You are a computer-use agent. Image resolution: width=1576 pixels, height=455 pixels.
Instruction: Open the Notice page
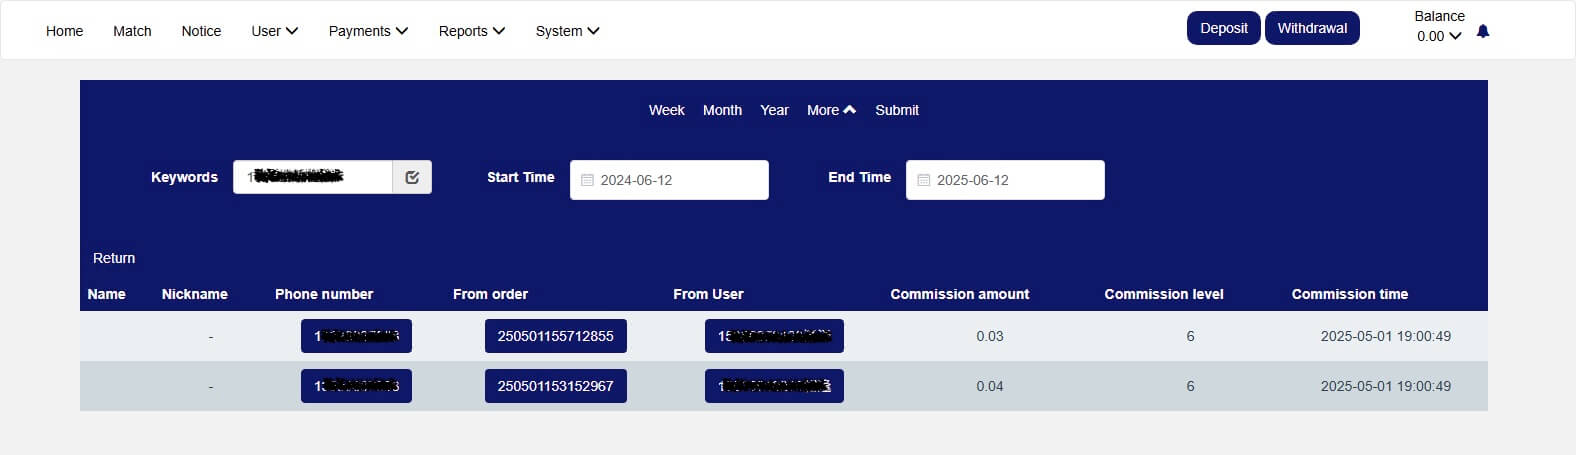click(201, 31)
